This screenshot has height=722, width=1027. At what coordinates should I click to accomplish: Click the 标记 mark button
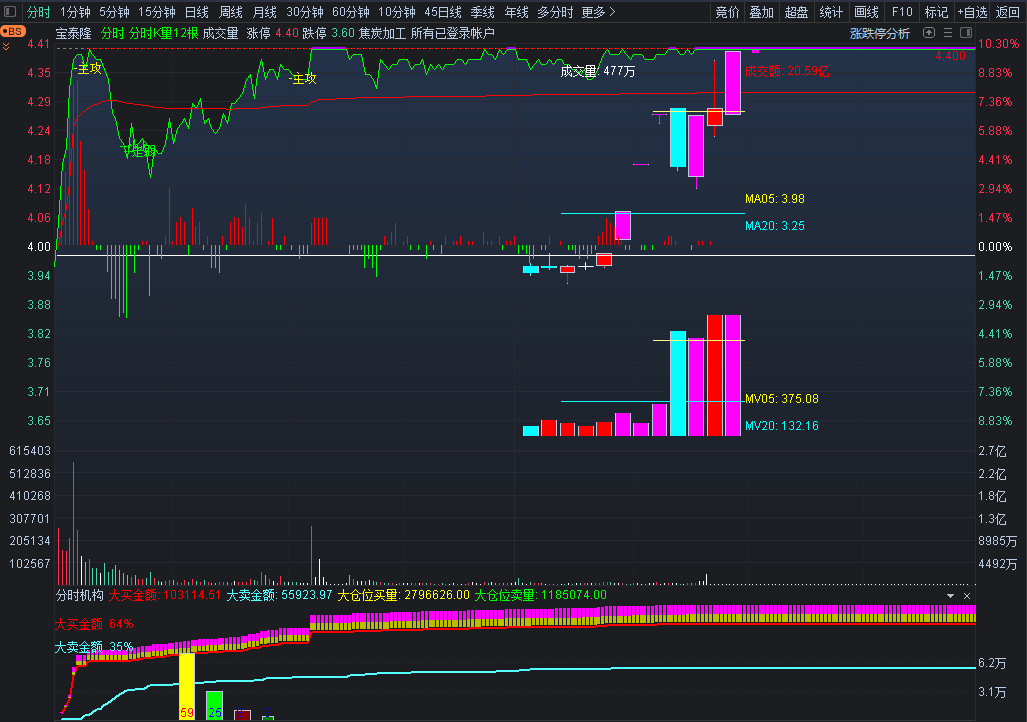click(936, 12)
